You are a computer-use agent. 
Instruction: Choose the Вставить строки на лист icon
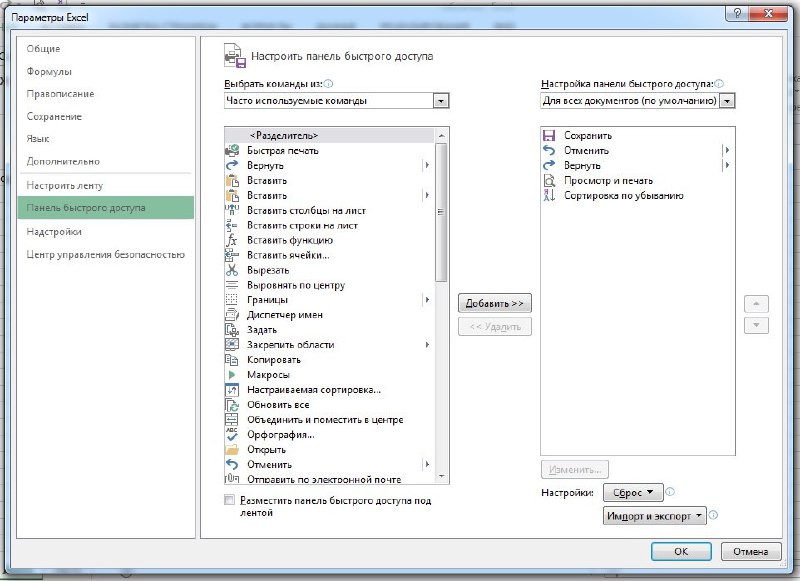click(x=232, y=225)
